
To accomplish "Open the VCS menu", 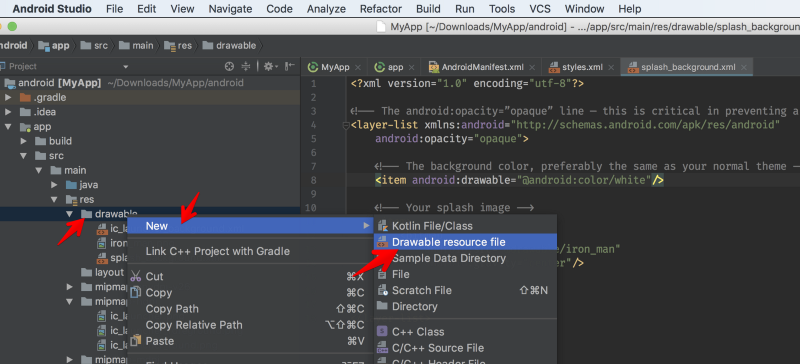I will pos(540,9).
